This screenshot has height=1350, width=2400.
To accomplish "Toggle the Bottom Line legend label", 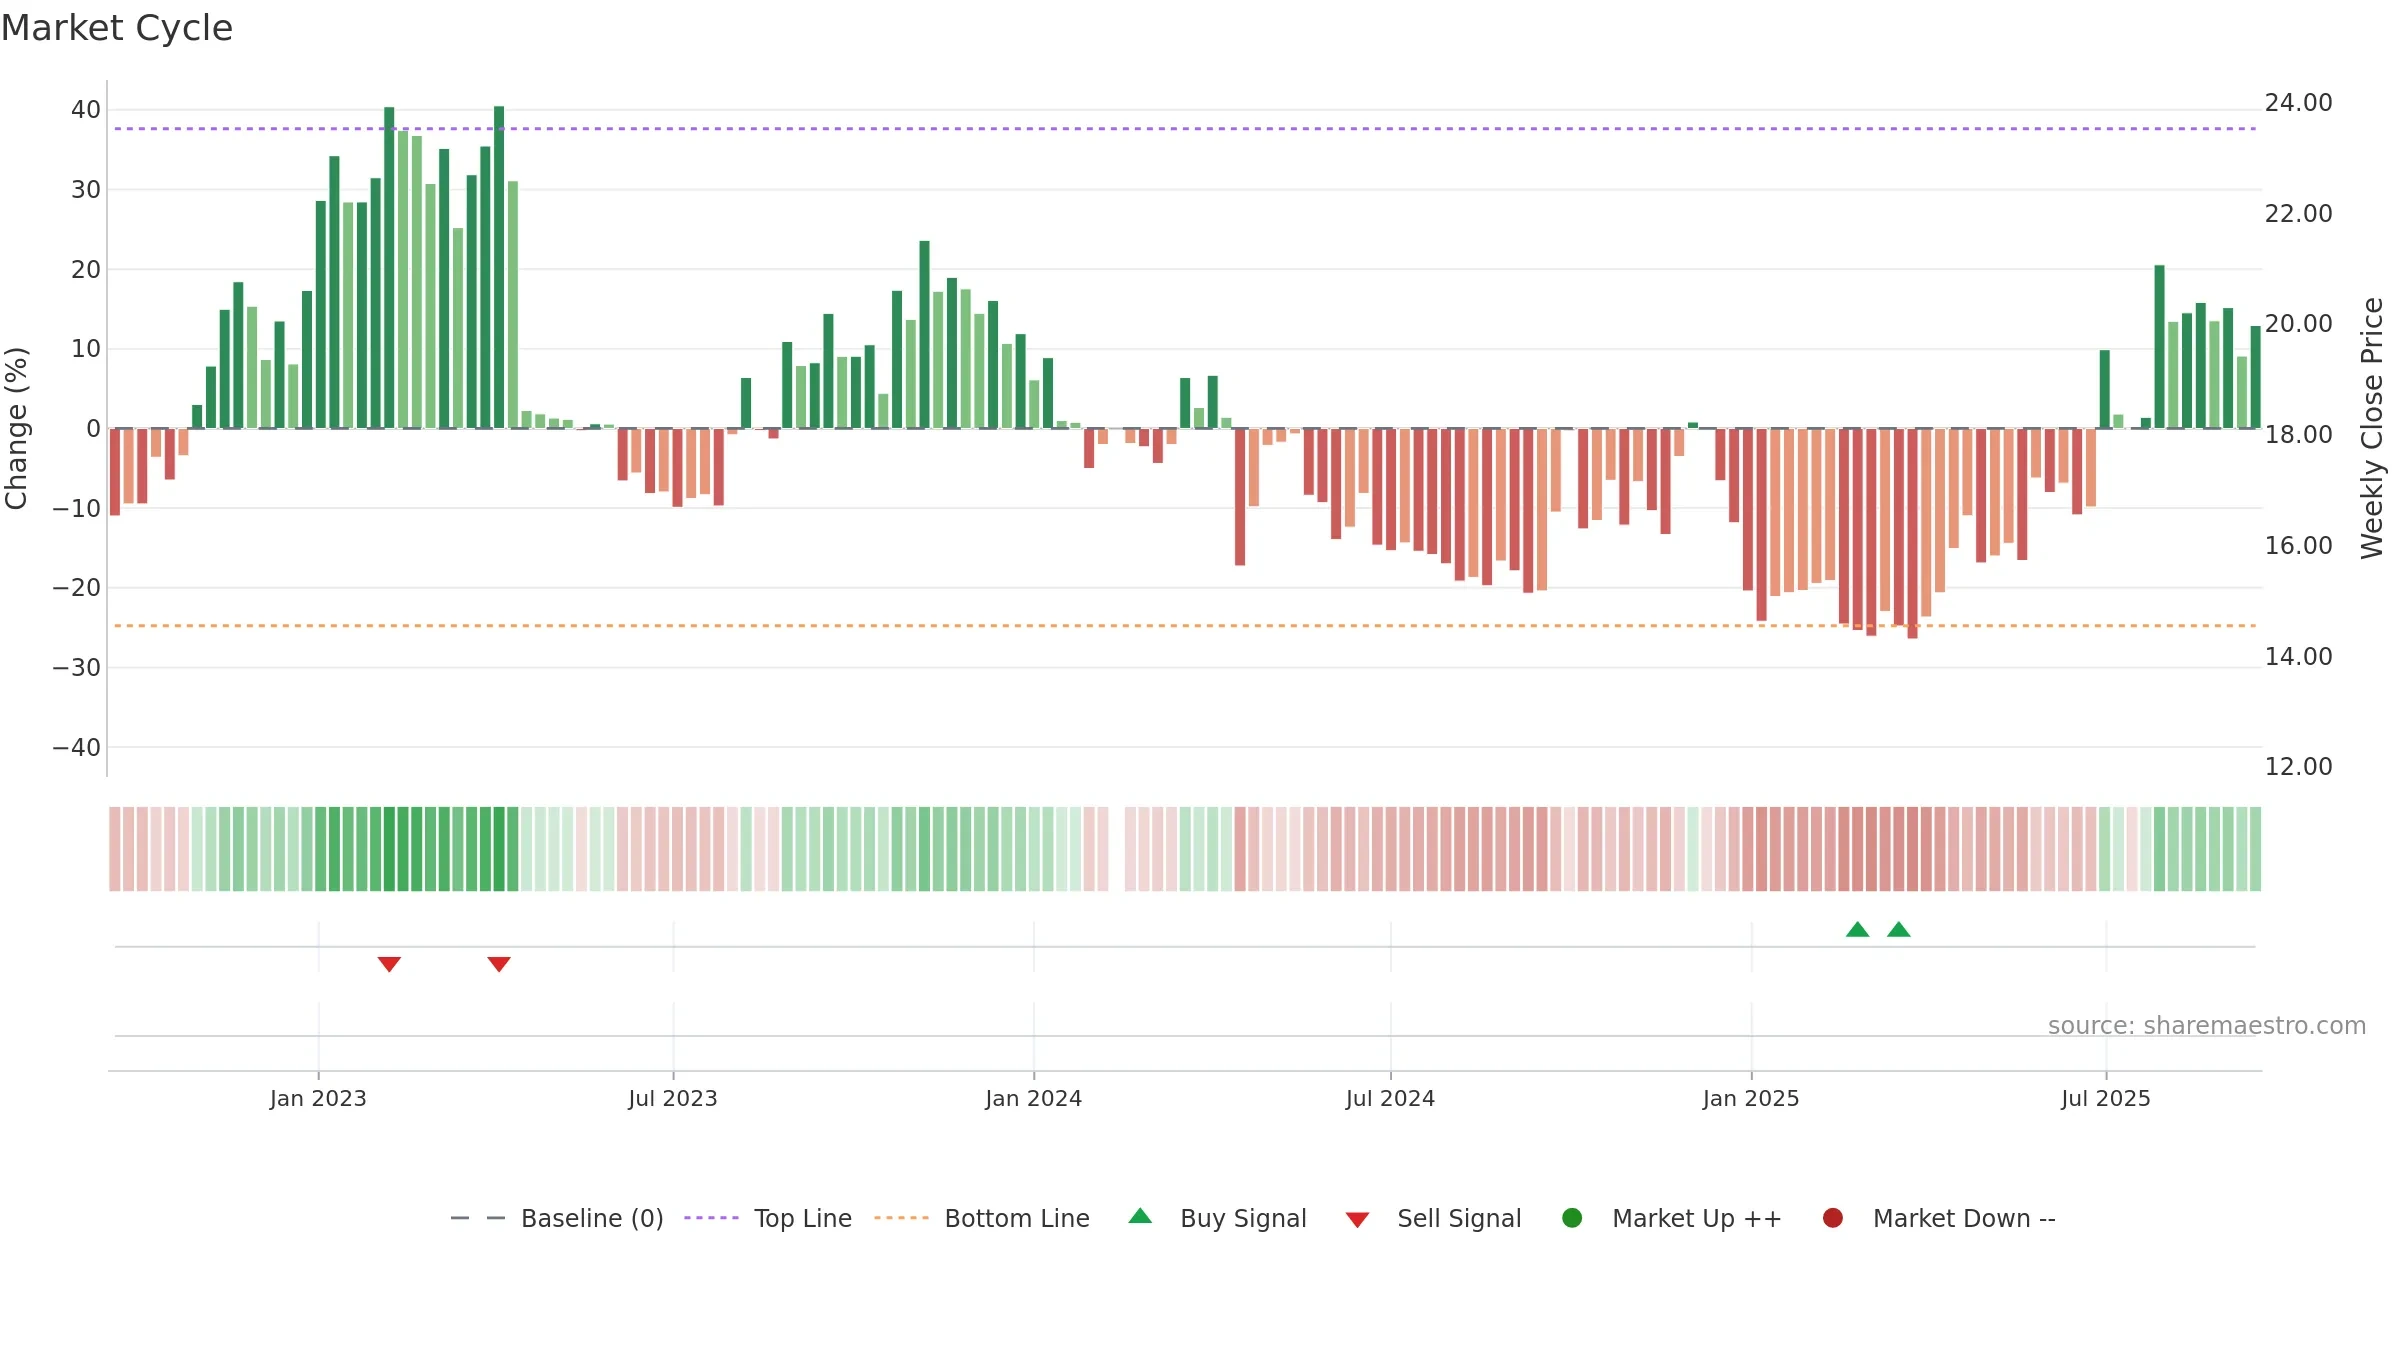I will (x=1017, y=1219).
